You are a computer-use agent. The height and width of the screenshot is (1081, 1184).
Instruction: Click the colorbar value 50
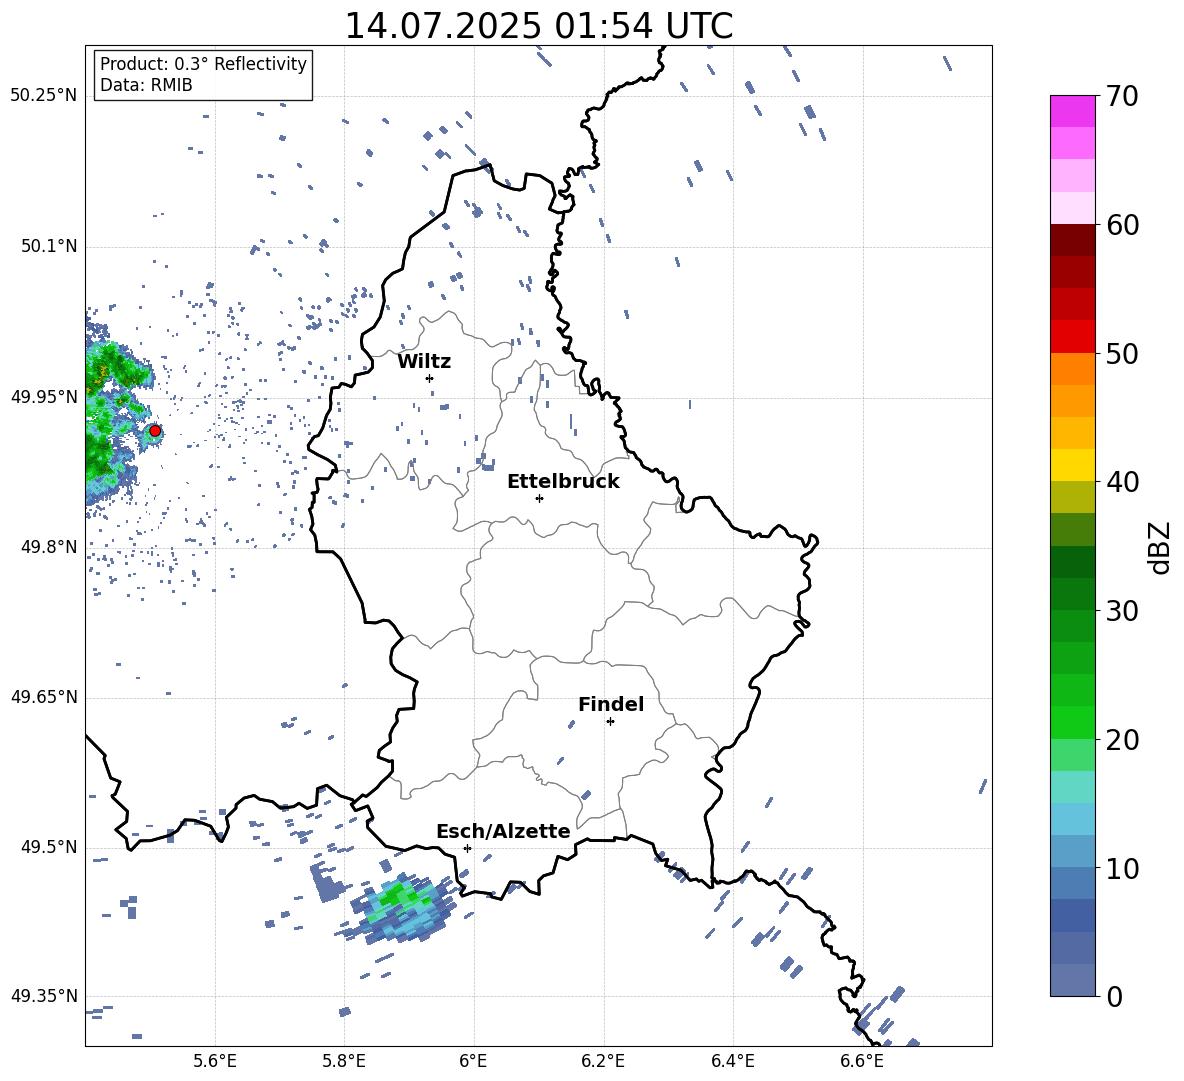(1122, 354)
